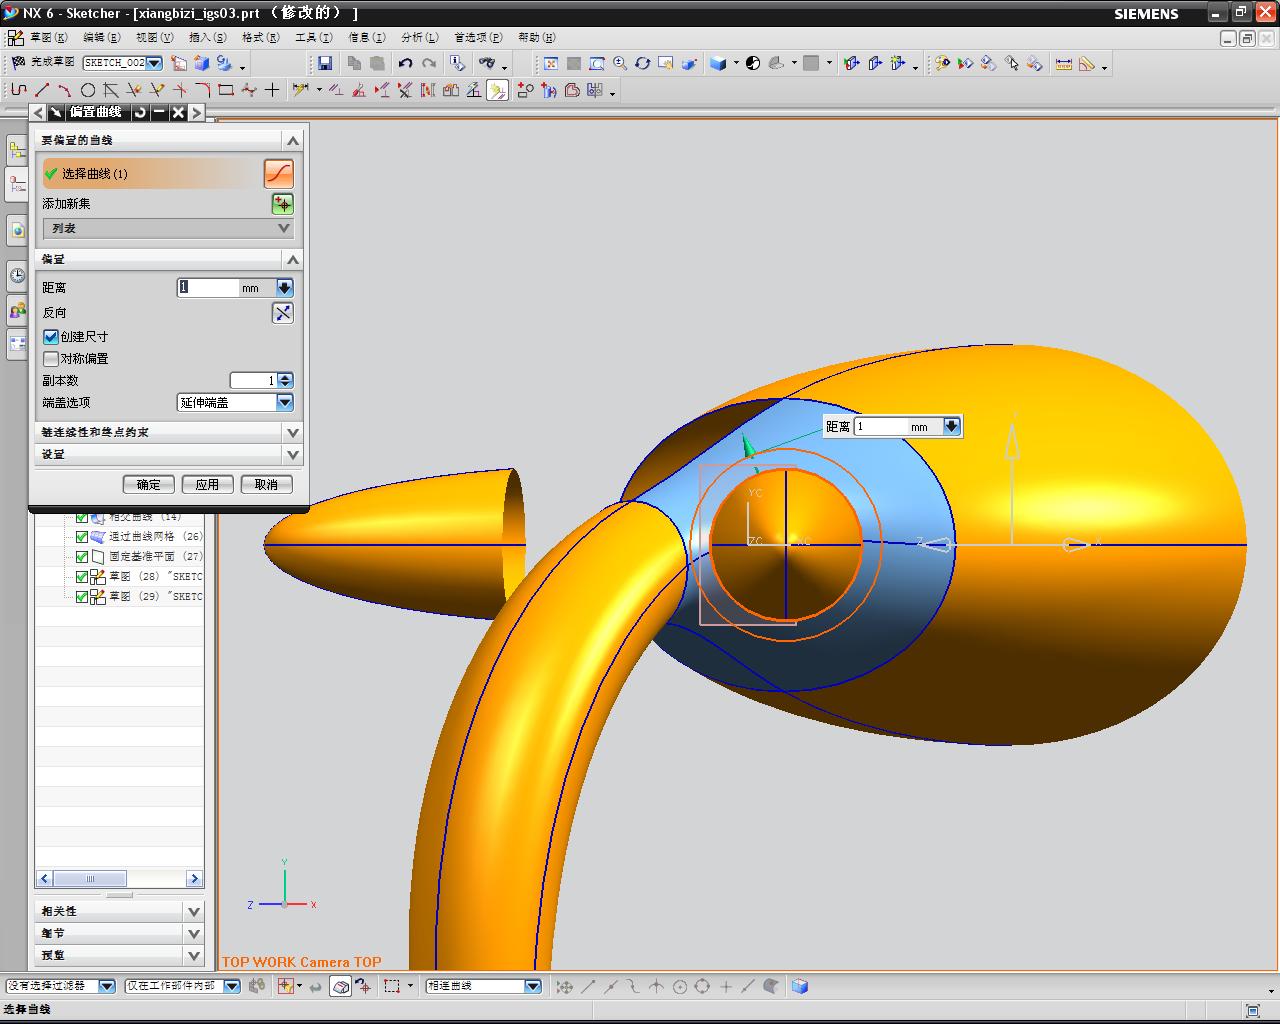Open the 相连曲线 curve rule dropdown
This screenshot has height=1024, width=1280.
coord(533,987)
